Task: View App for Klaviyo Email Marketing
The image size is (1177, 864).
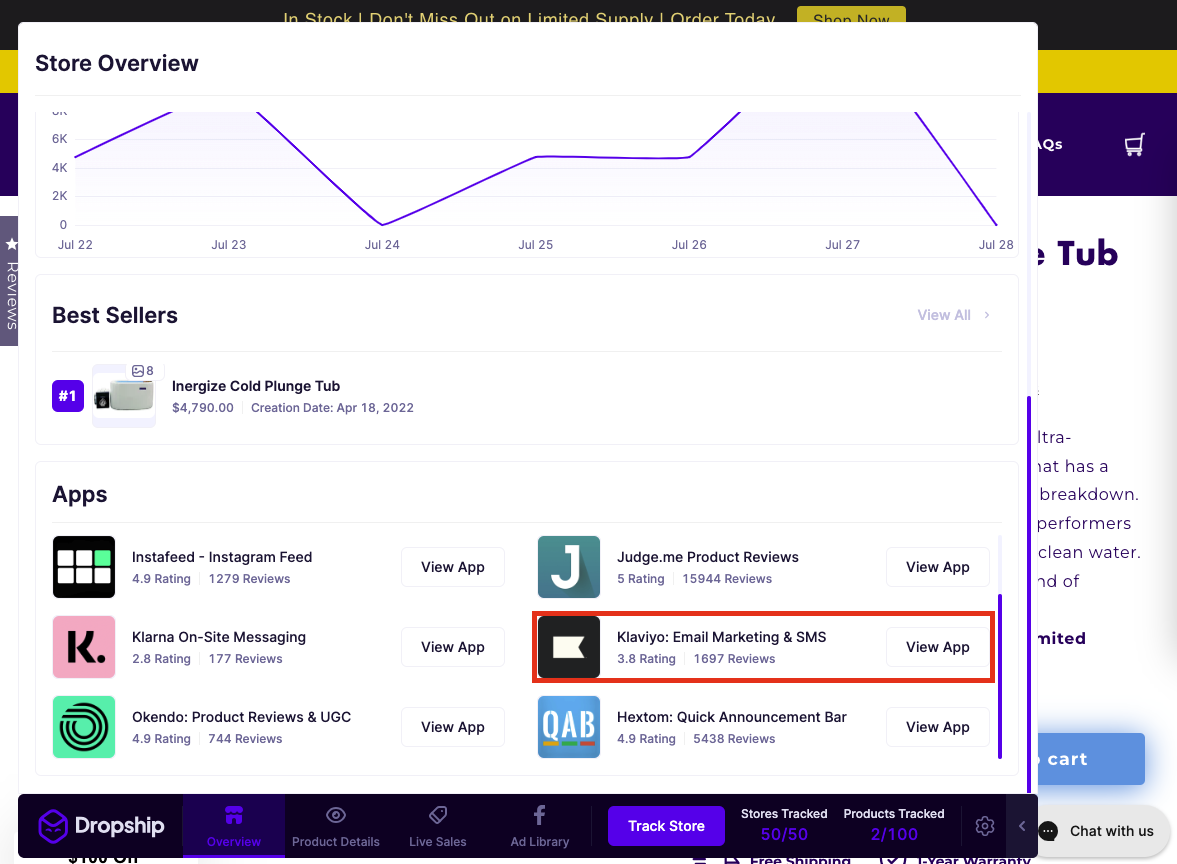Action: point(937,647)
